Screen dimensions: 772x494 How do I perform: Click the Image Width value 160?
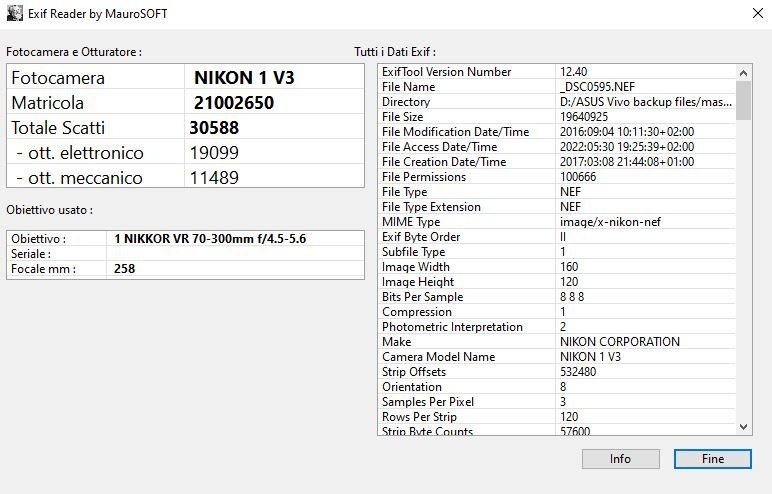point(569,267)
